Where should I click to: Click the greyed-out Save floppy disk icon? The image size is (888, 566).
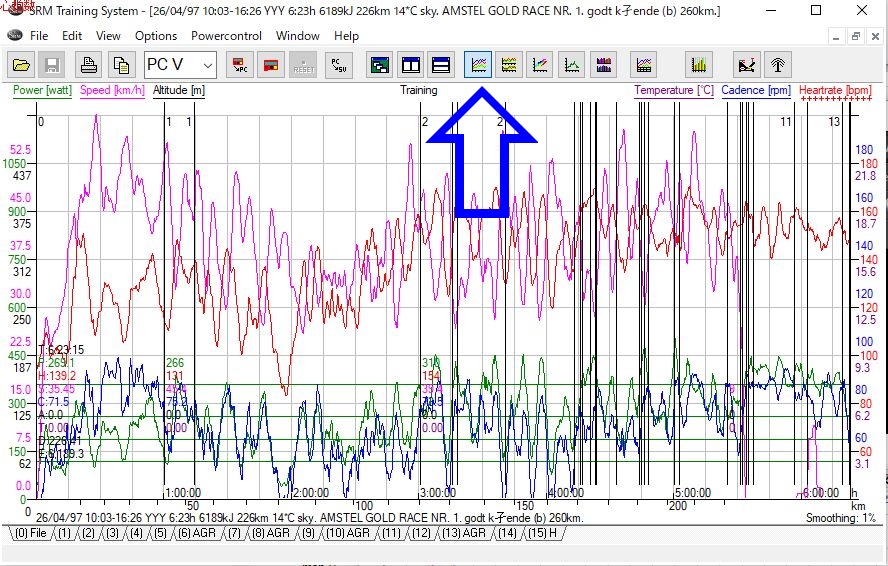pos(52,65)
